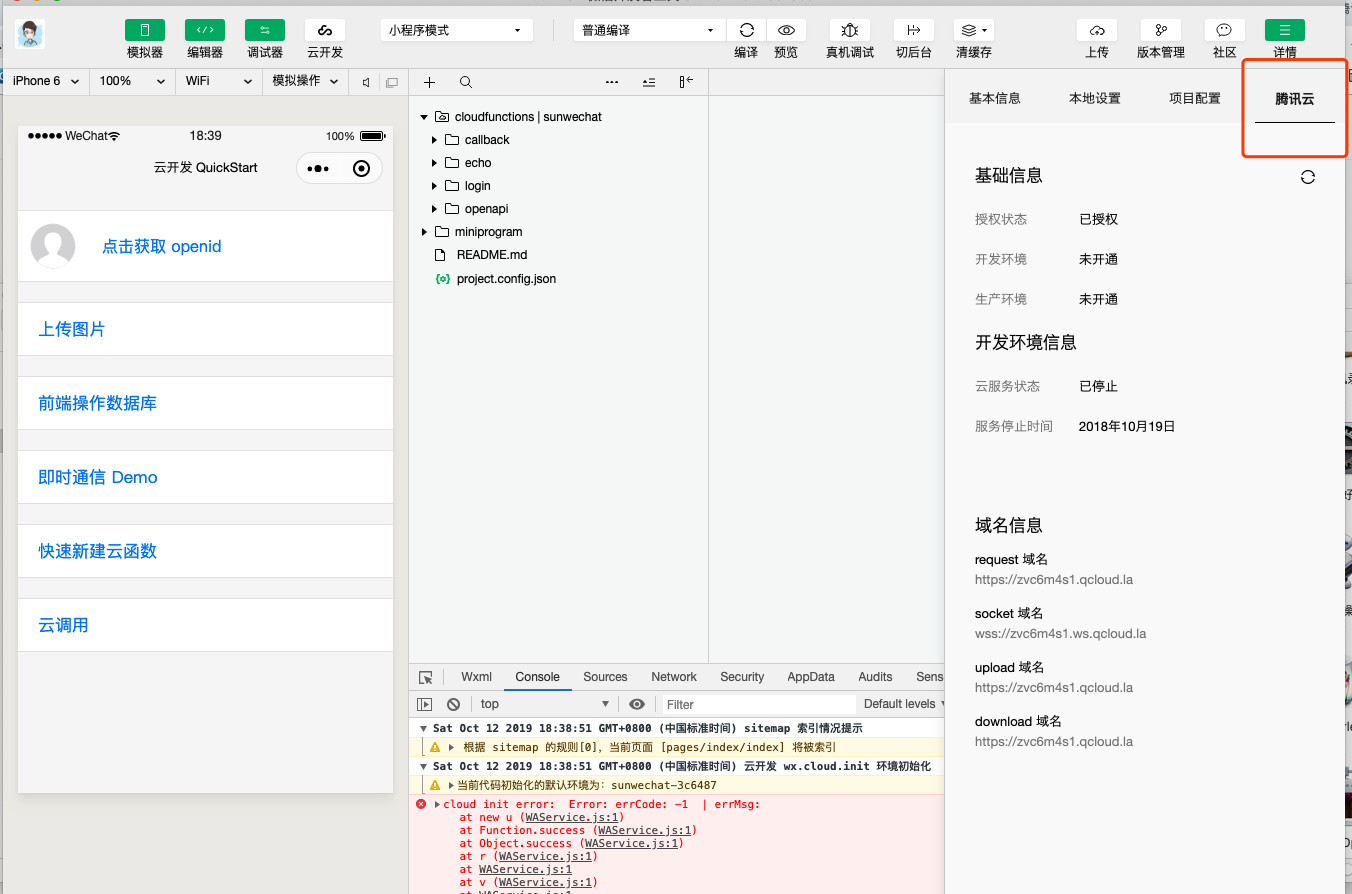Click the 详情 details button
Screen dimensions: 1352x894
tap(1285, 30)
